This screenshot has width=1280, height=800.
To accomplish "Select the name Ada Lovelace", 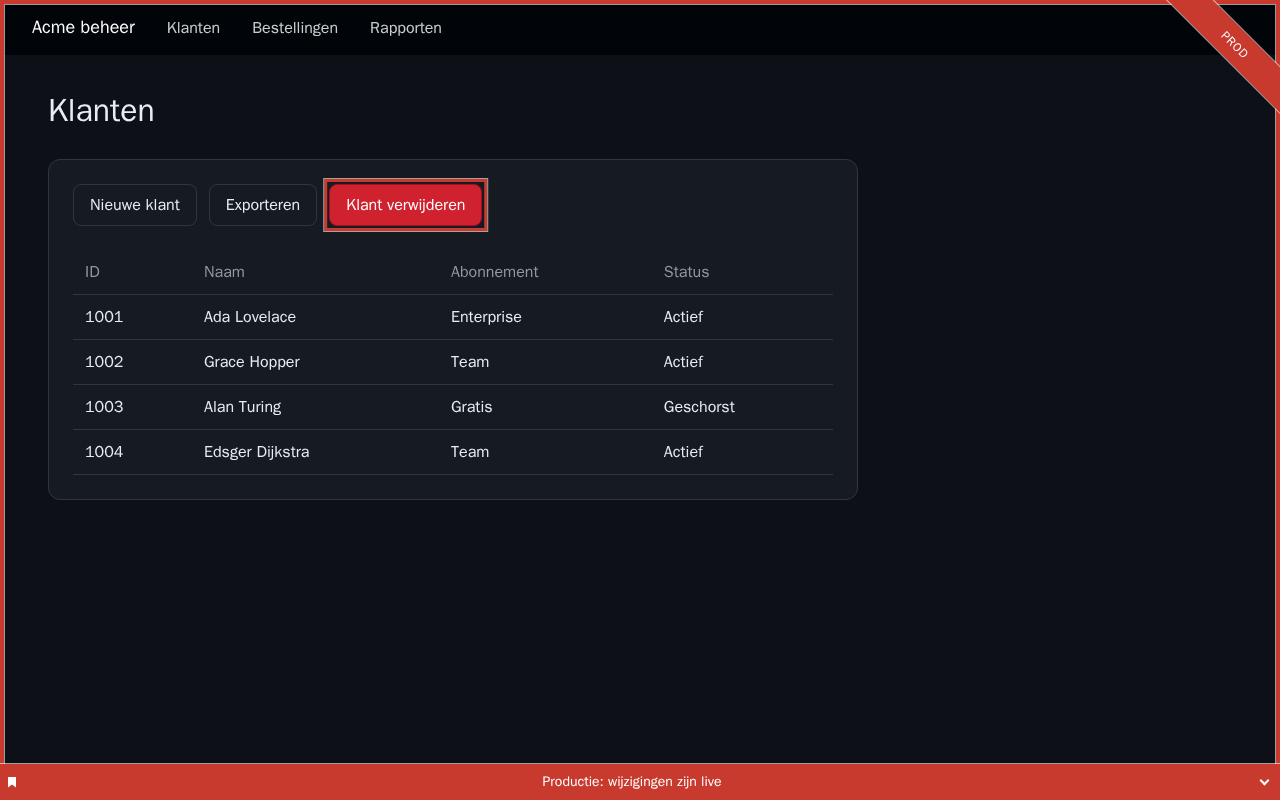I will 250,317.
